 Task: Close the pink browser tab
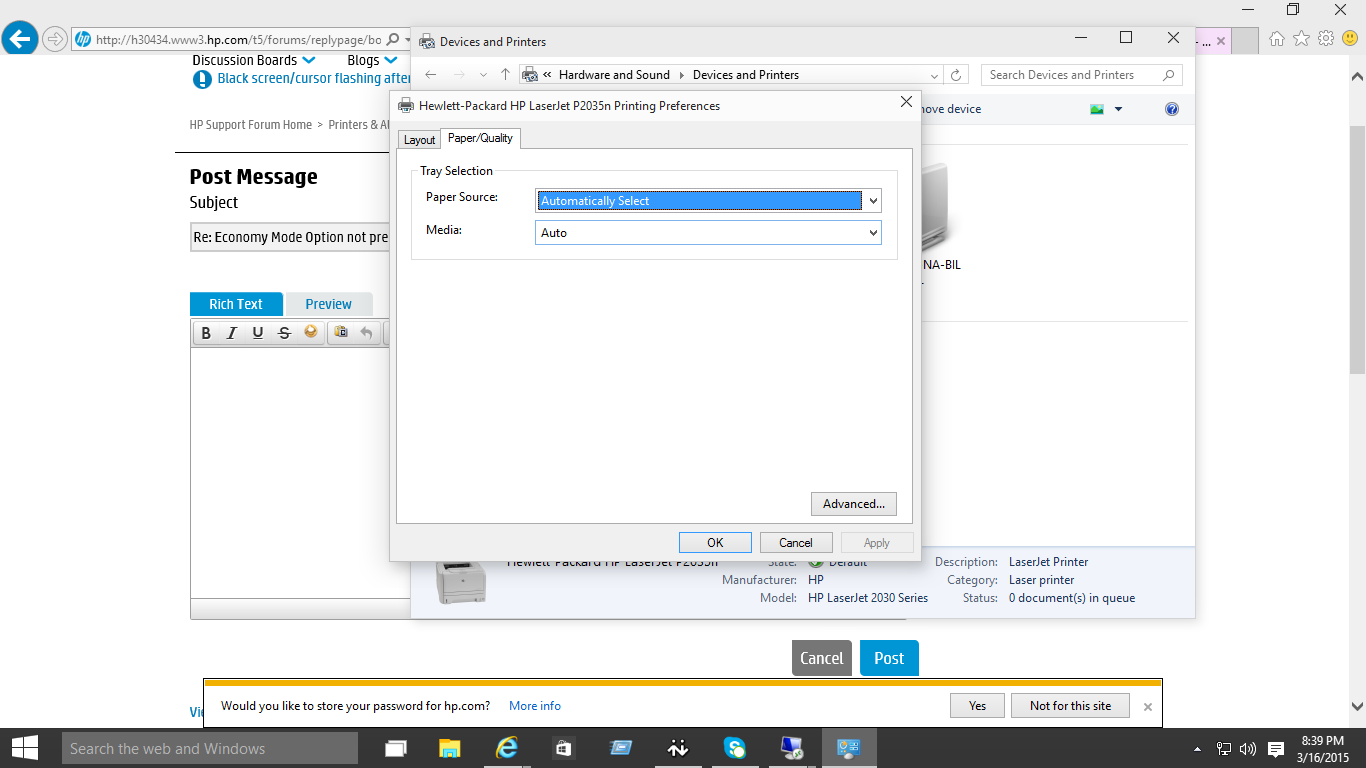click(x=1220, y=41)
